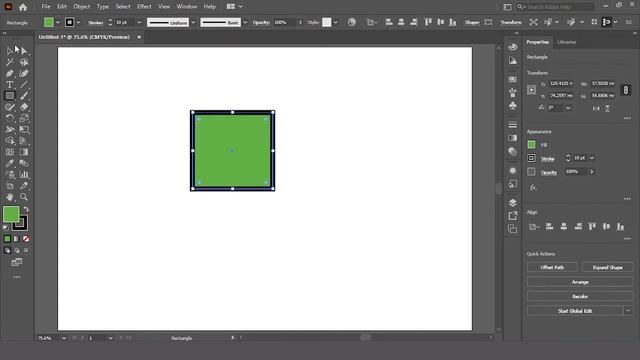Select the Hand tool
Viewport: 640px width, 360px height.
tap(10, 197)
